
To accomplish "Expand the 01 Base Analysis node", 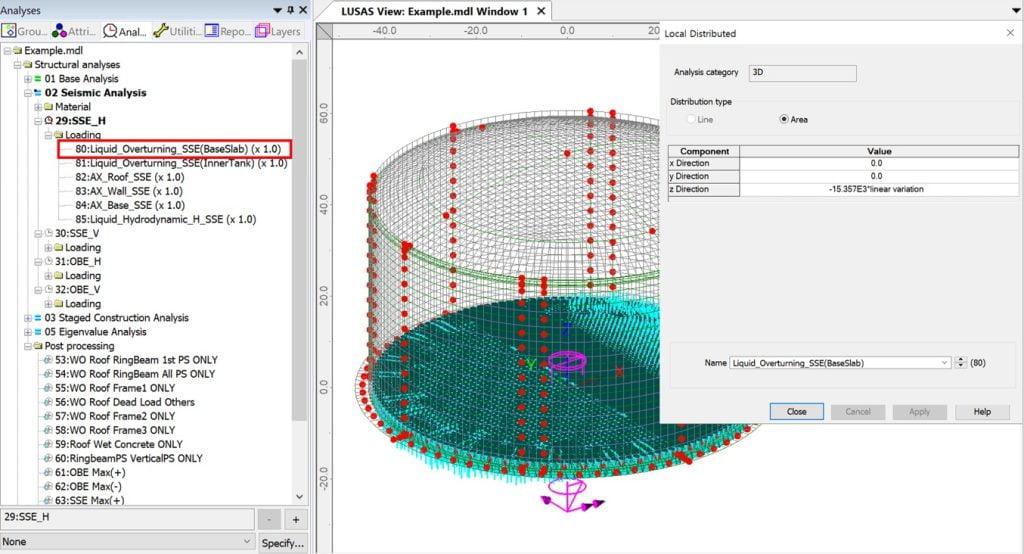I will pos(27,79).
